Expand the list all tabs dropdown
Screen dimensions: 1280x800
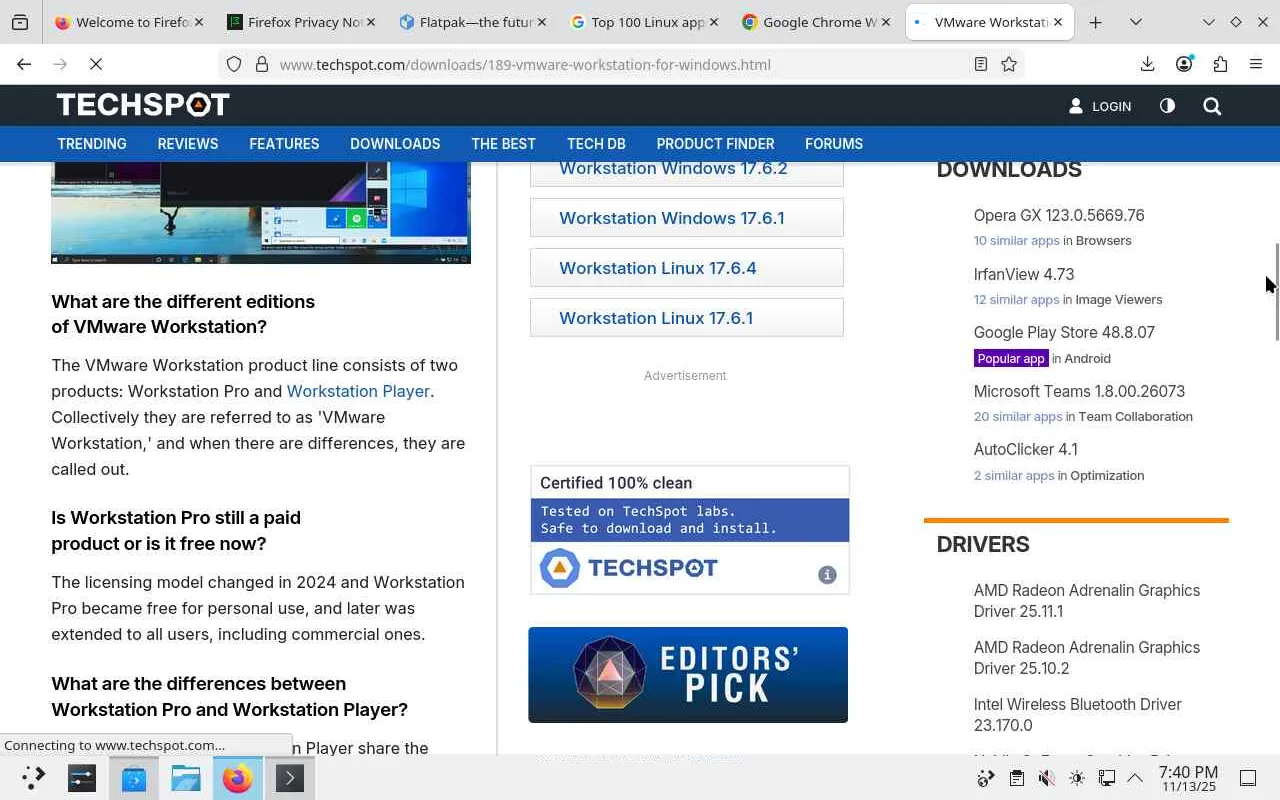click(x=1136, y=22)
